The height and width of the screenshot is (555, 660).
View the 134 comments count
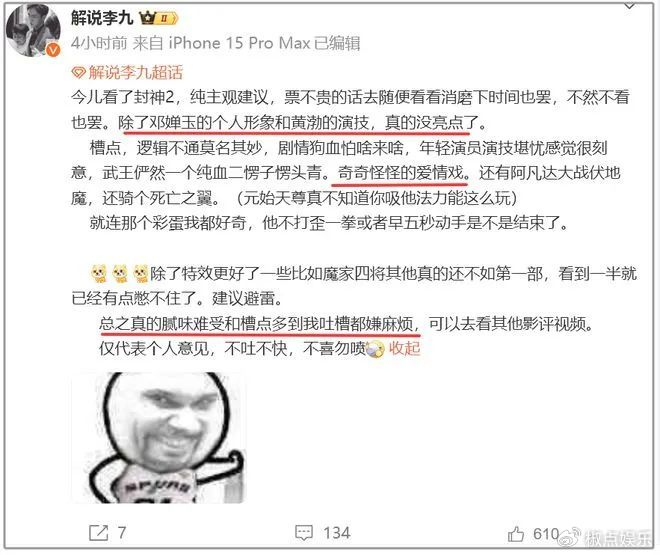(x=337, y=533)
